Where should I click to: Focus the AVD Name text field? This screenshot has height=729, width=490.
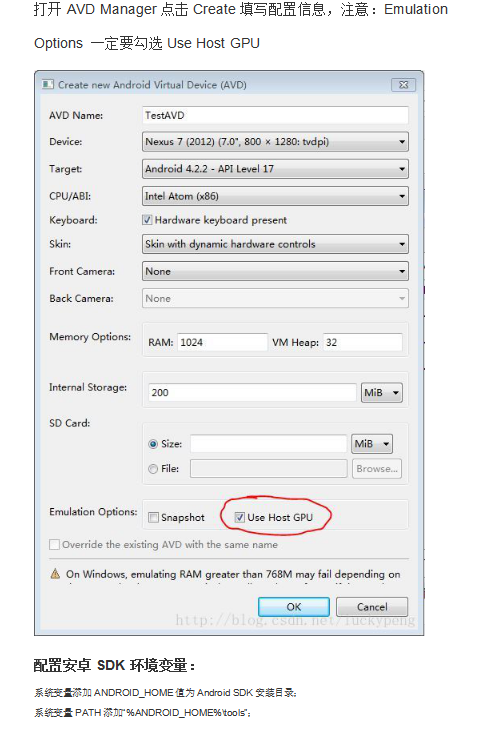[x=275, y=115]
